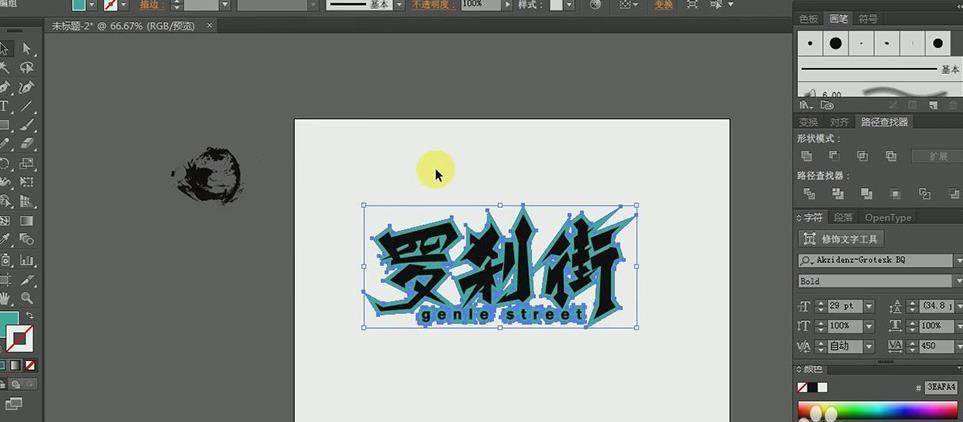Click the Minus Front shape mode icon
Screen dimensions: 963x422
pos(834,156)
